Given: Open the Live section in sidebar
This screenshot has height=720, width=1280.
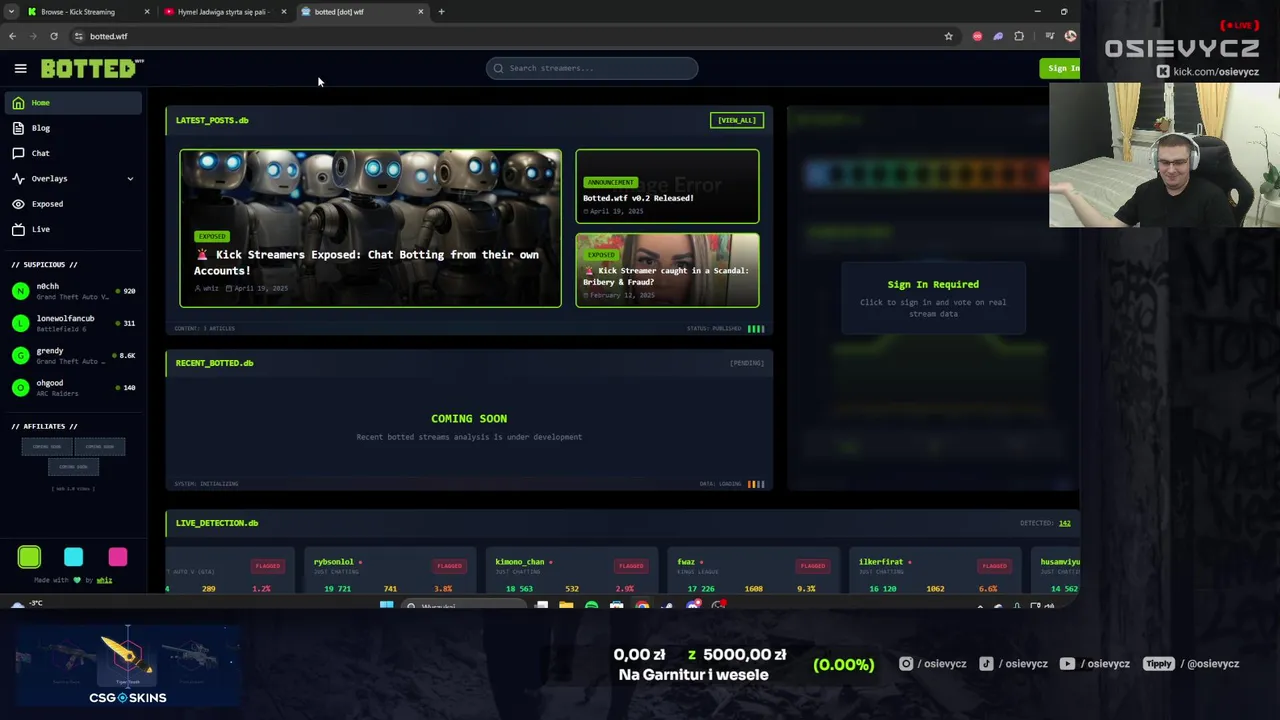Looking at the screenshot, I should (x=72, y=229).
